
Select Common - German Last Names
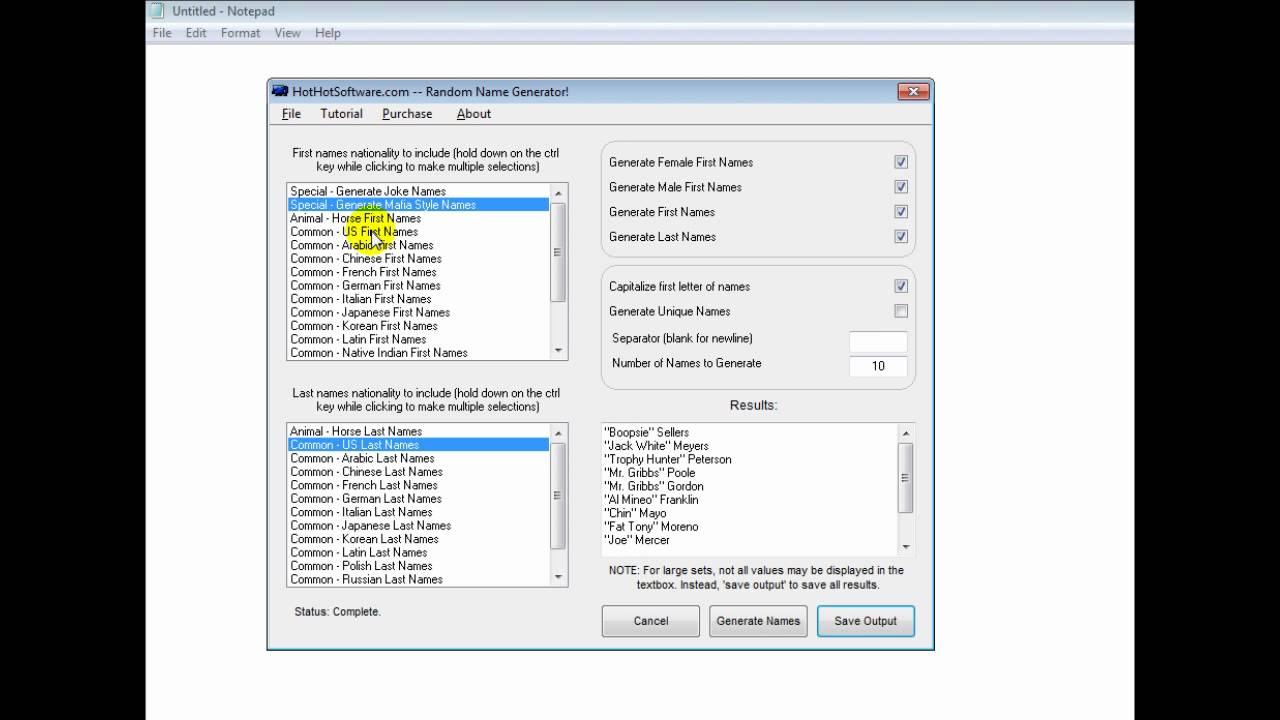pyautogui.click(x=418, y=499)
